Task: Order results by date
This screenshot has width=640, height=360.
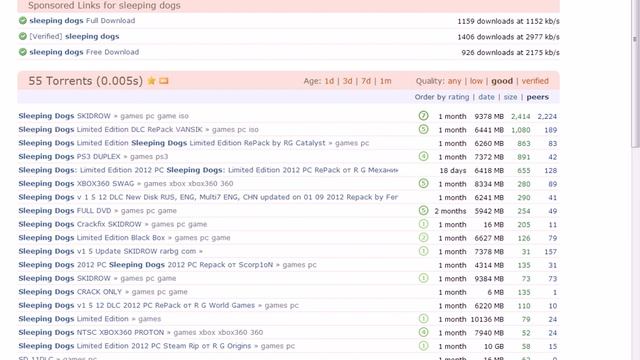Action: (486, 97)
